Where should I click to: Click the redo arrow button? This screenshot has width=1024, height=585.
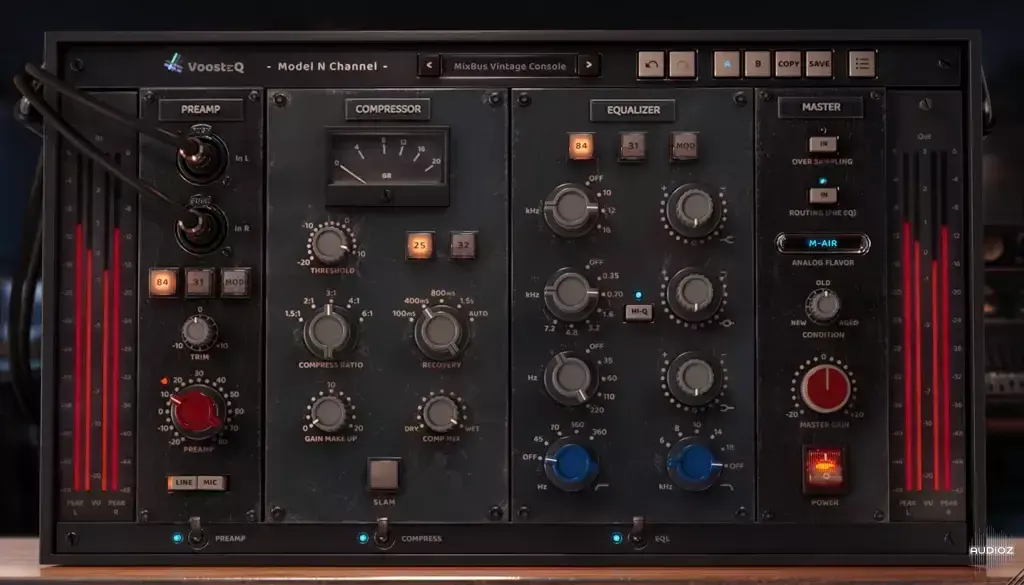point(682,64)
